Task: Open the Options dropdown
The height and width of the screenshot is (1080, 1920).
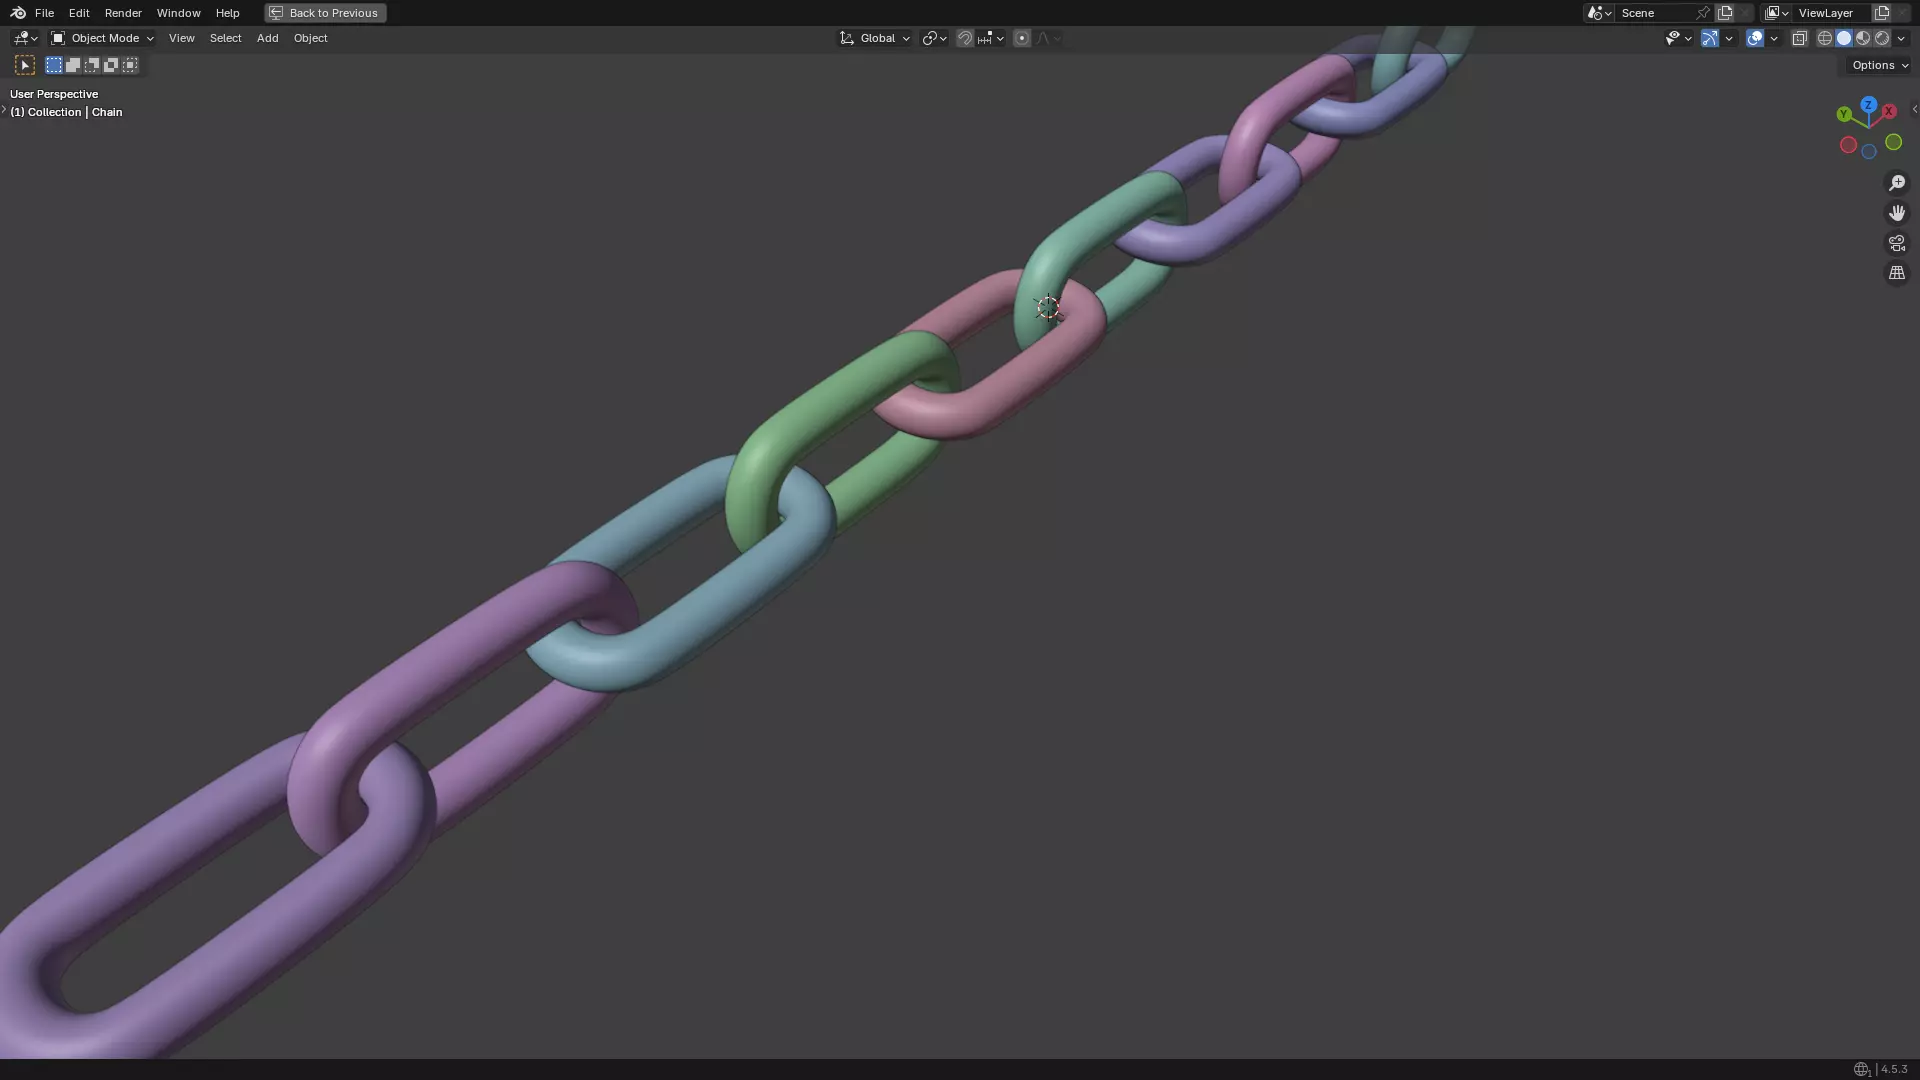Action: pyautogui.click(x=1880, y=65)
